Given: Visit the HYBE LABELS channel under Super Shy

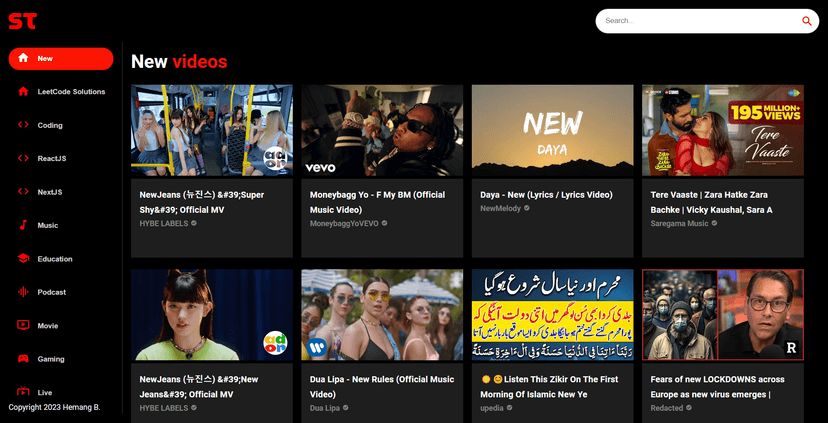Looking at the screenshot, I should pos(163,223).
